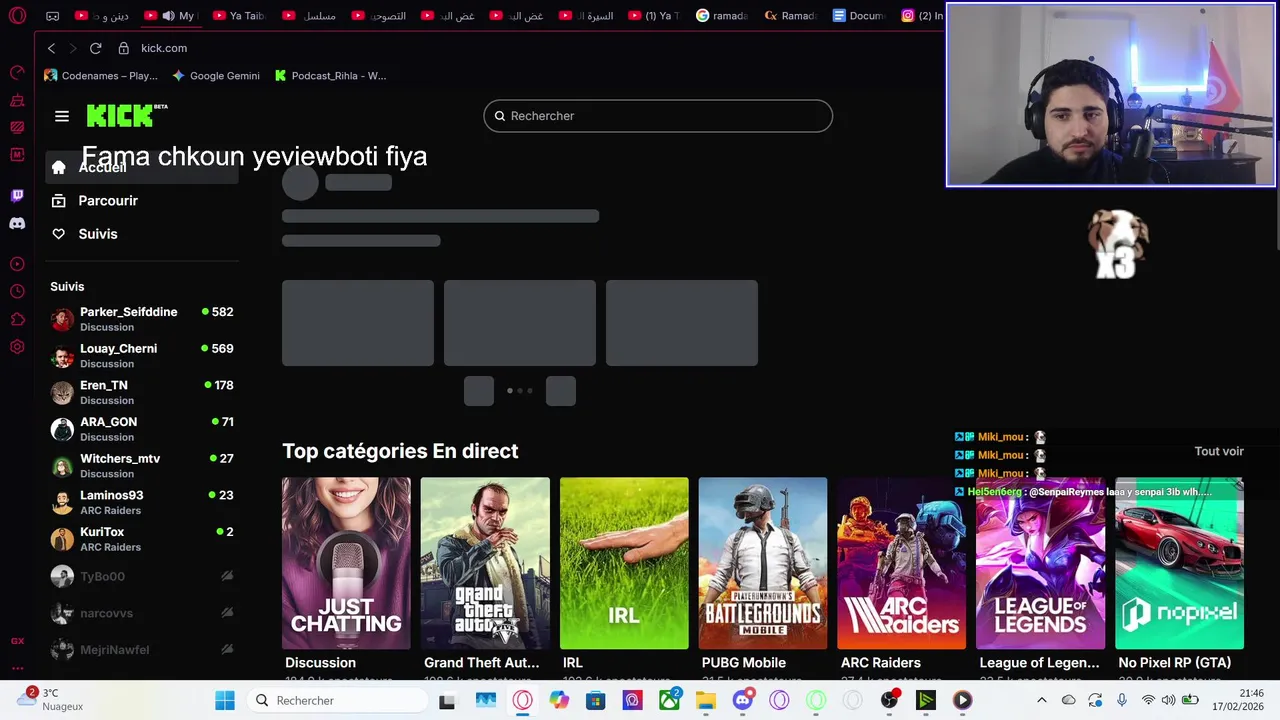Open the Just Chatting Discussion category
The width and height of the screenshot is (1280, 720).
click(x=346, y=563)
